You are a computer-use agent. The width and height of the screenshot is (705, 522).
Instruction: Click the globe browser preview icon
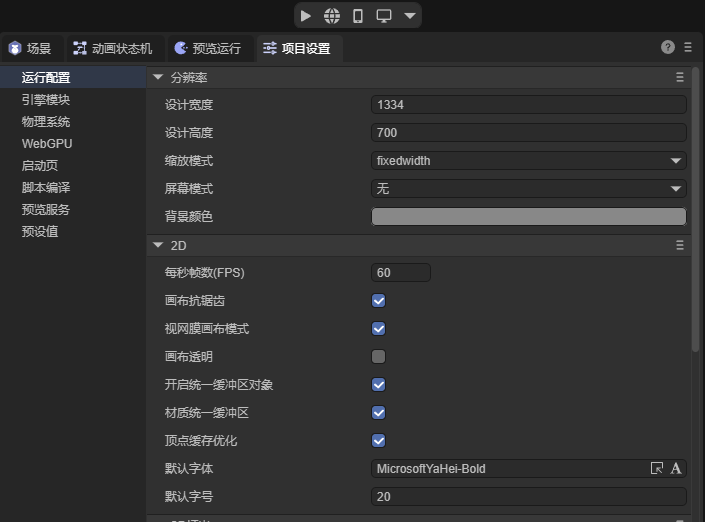(332, 16)
